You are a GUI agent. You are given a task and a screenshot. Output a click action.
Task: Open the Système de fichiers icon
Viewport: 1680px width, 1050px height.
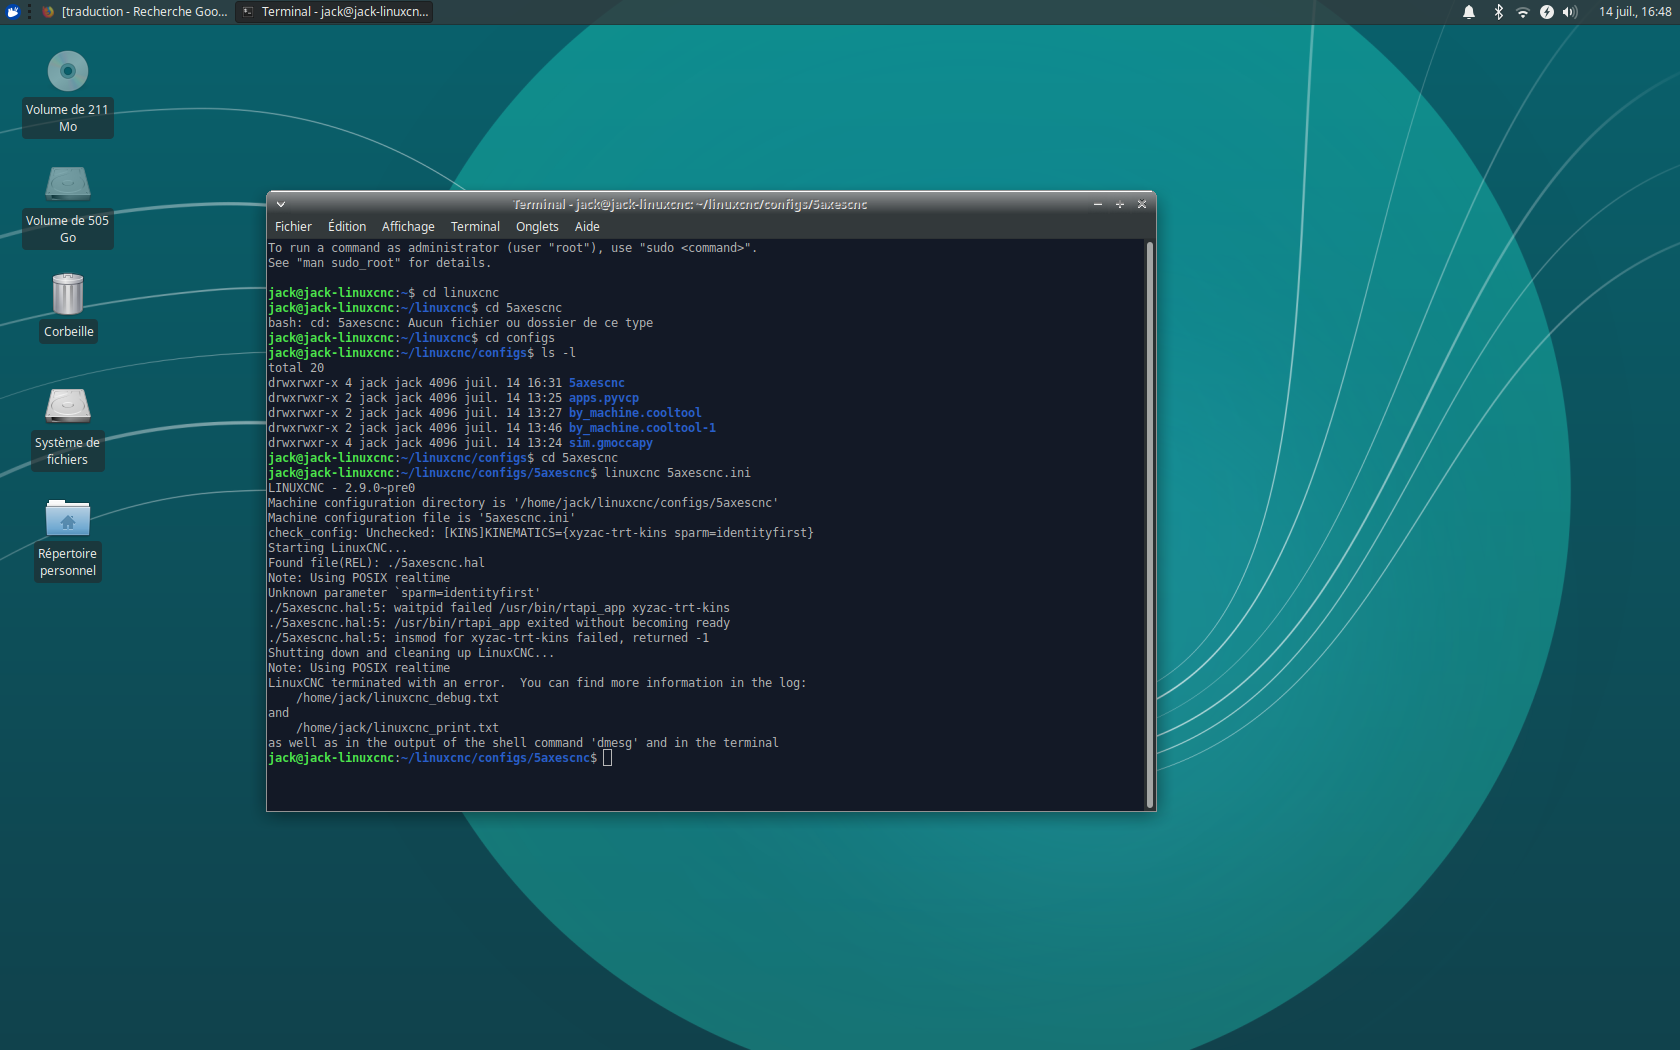point(68,406)
